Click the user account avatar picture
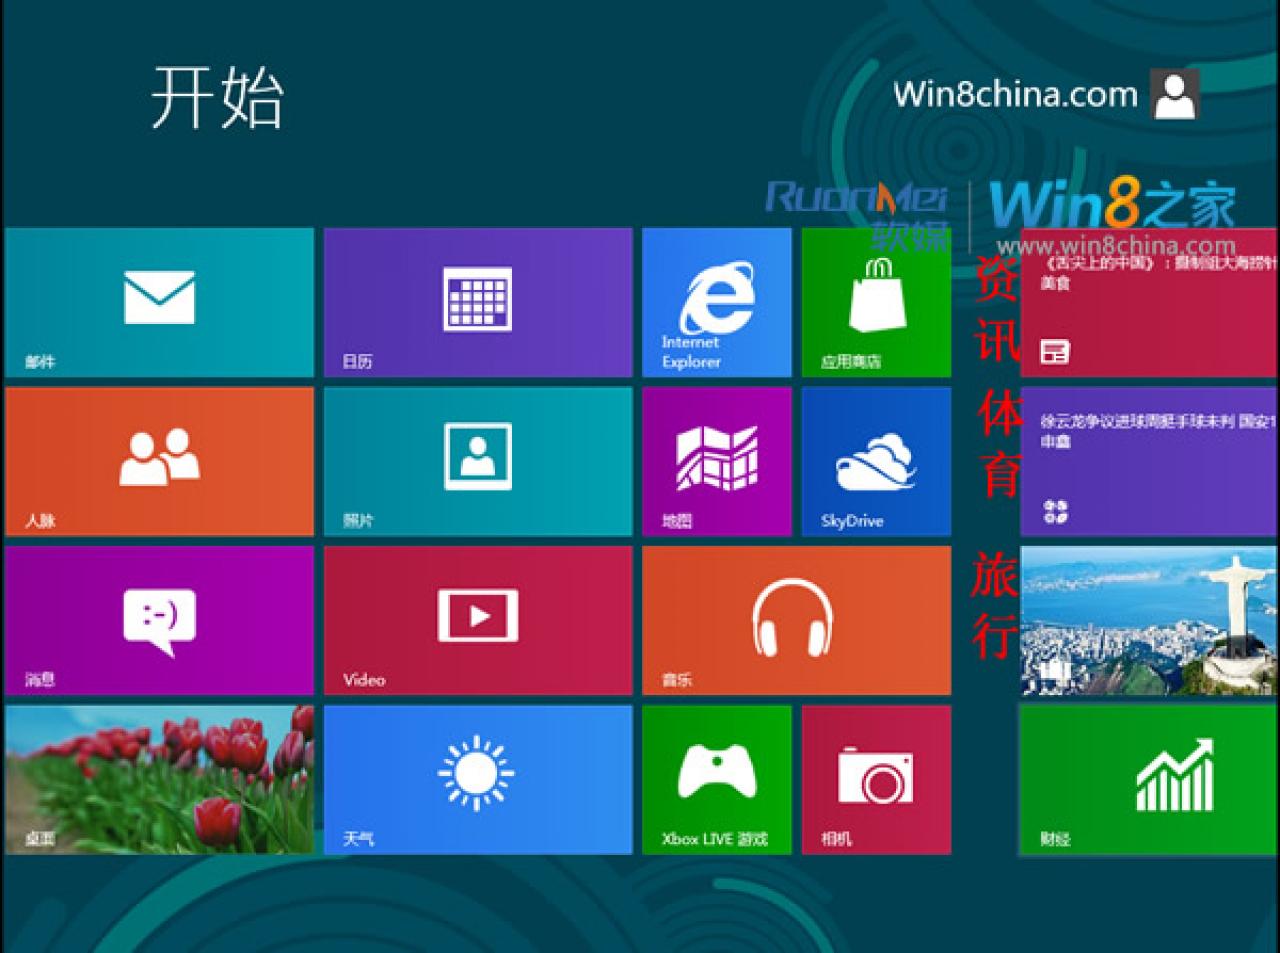The height and width of the screenshot is (953, 1280). (x=1174, y=94)
